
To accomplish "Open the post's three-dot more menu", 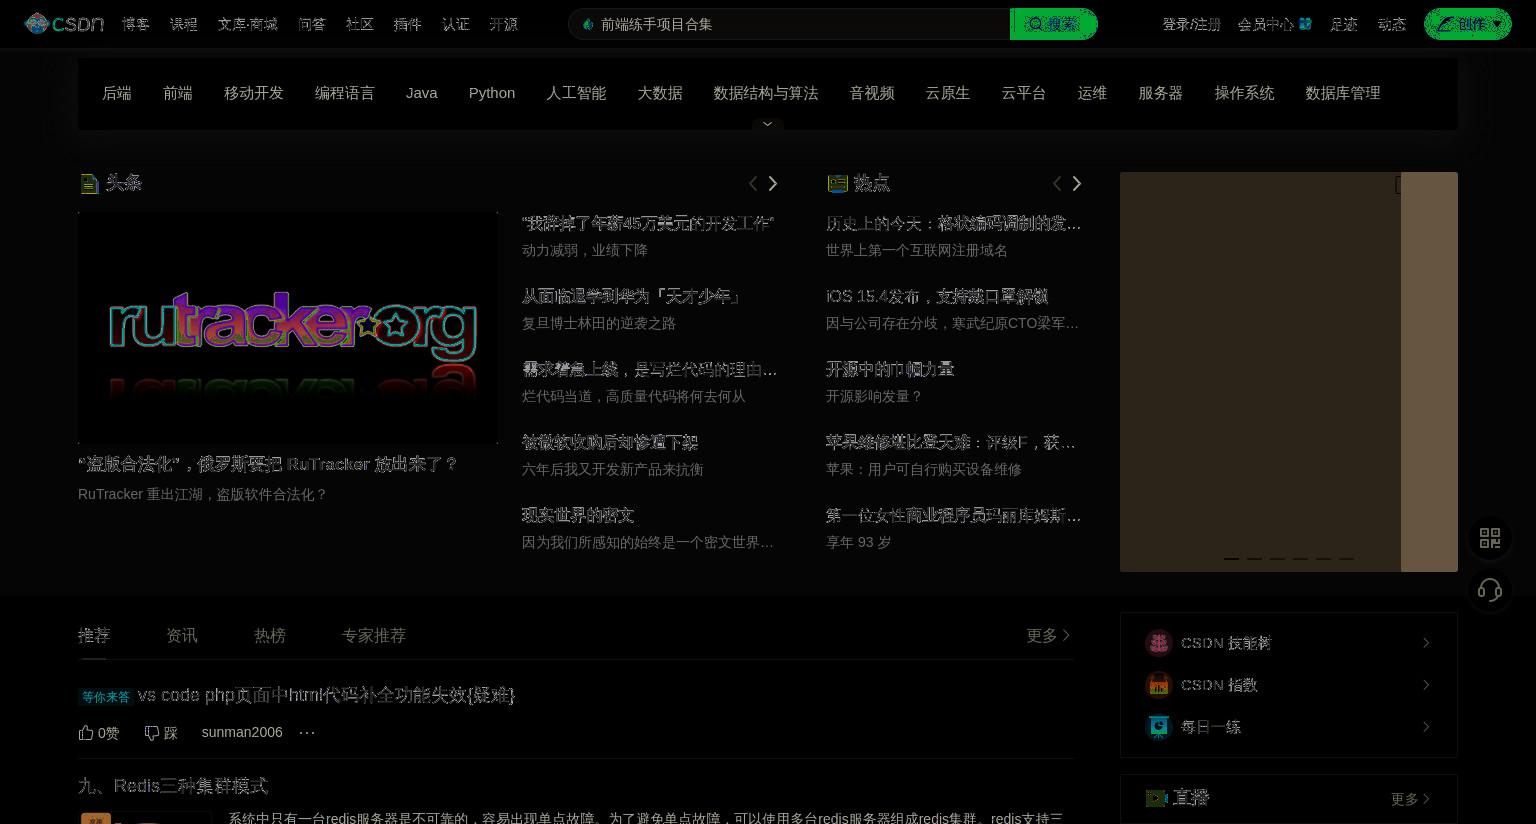I will point(307,732).
